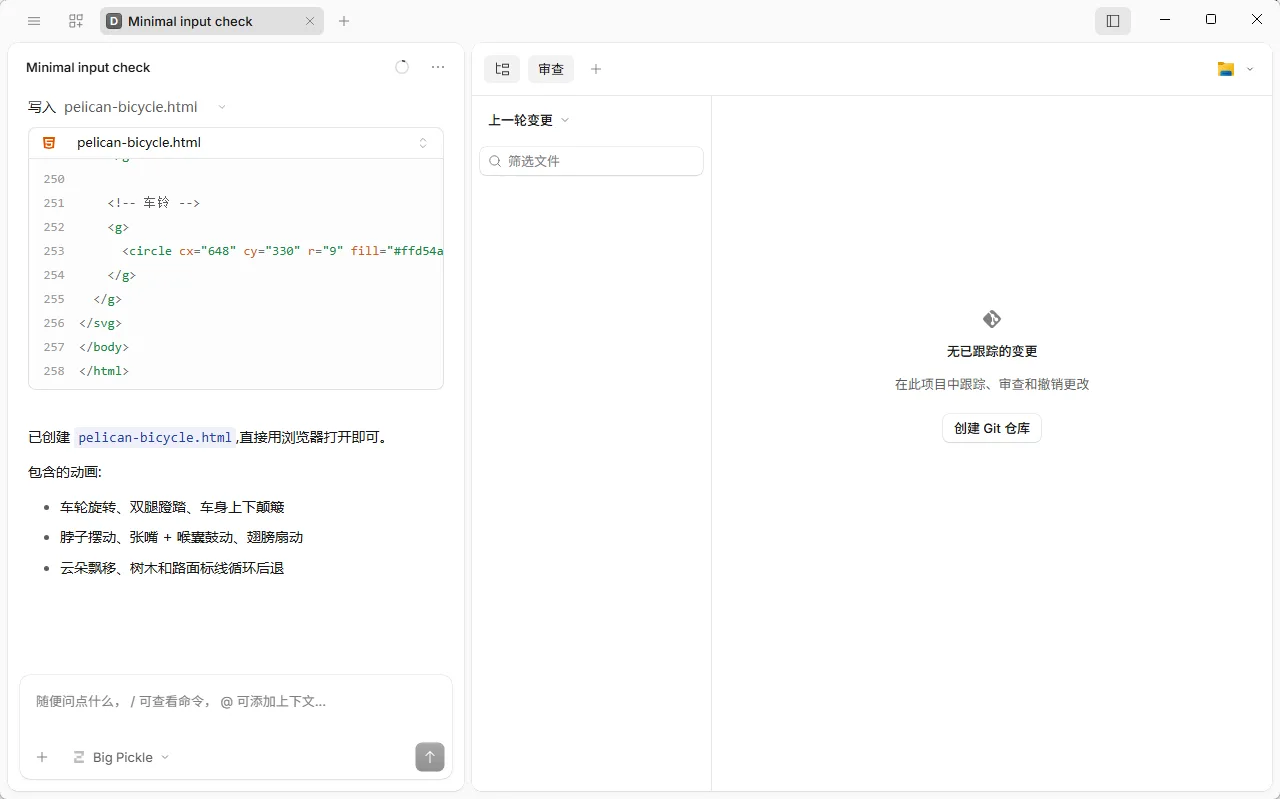The width and height of the screenshot is (1280, 799).
Task: Add an attachment with plus icon
Action: (x=42, y=757)
